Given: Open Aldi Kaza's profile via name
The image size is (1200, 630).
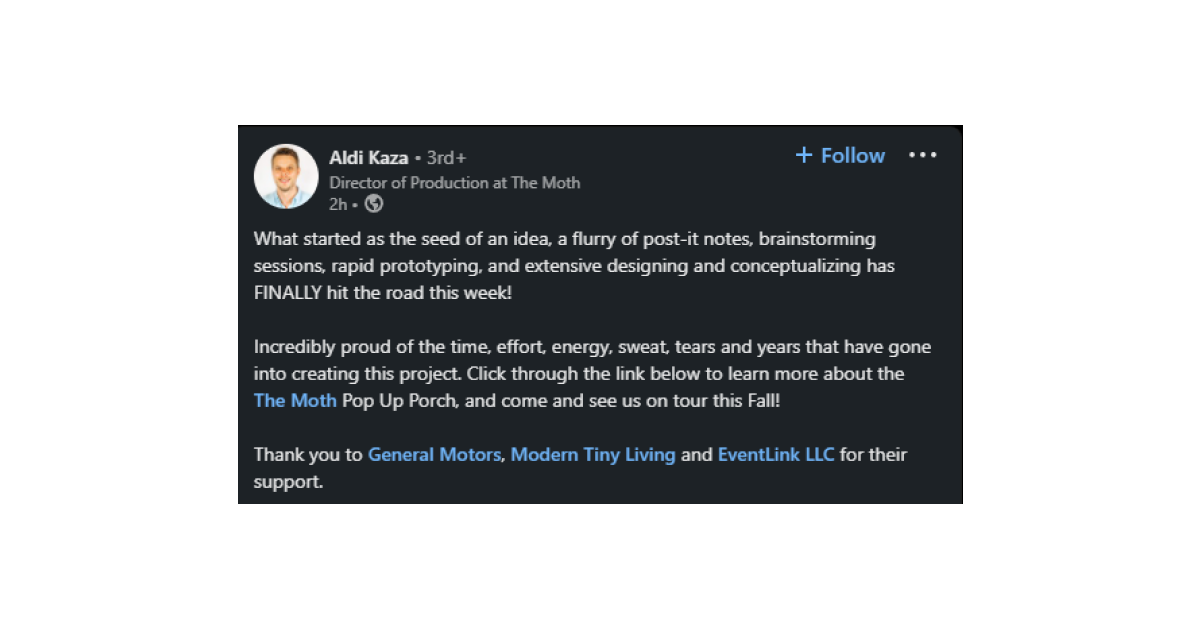Looking at the screenshot, I should [x=369, y=157].
